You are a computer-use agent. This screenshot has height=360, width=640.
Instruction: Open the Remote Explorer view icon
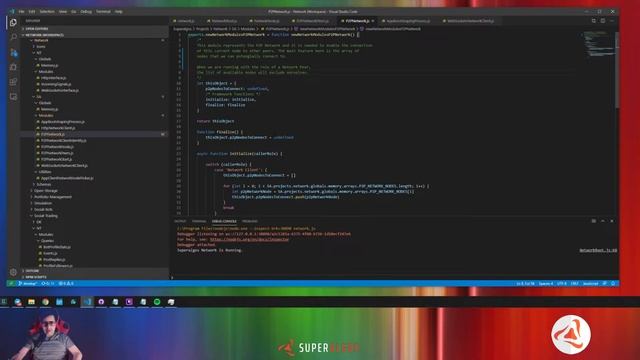pyautogui.click(x=13, y=96)
